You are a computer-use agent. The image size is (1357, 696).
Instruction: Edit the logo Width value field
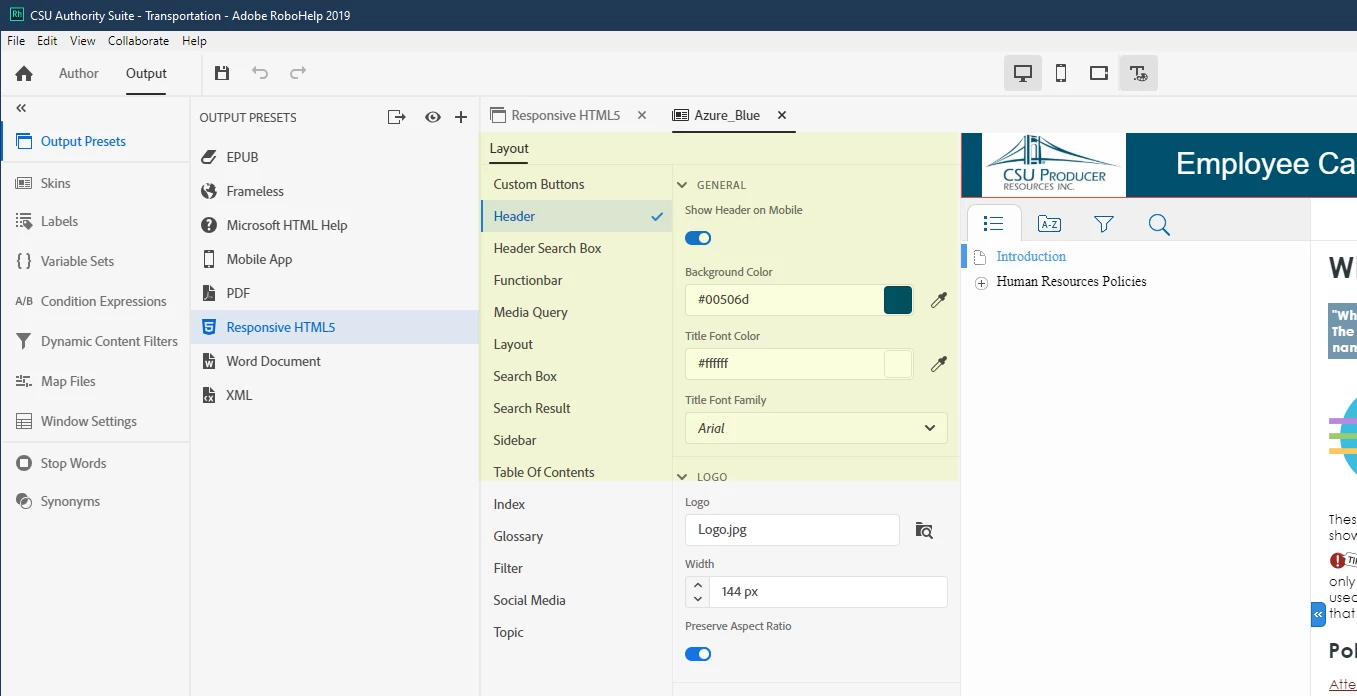point(828,592)
